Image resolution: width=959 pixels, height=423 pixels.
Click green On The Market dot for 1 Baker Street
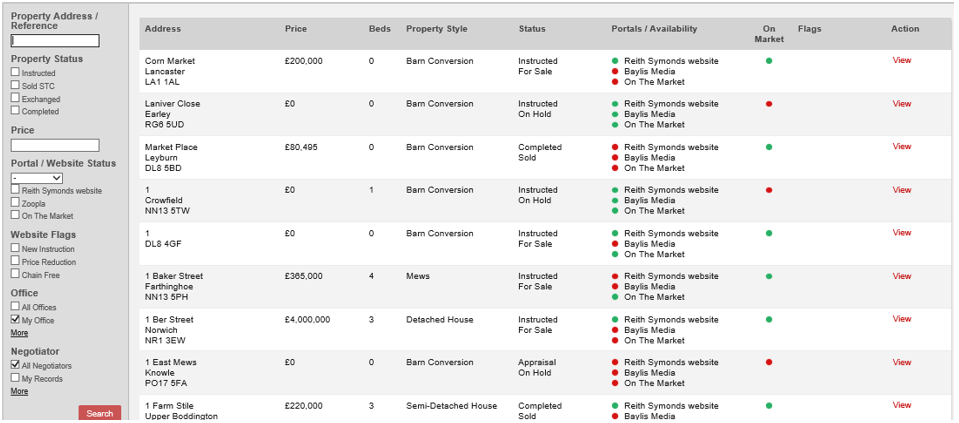click(615, 297)
